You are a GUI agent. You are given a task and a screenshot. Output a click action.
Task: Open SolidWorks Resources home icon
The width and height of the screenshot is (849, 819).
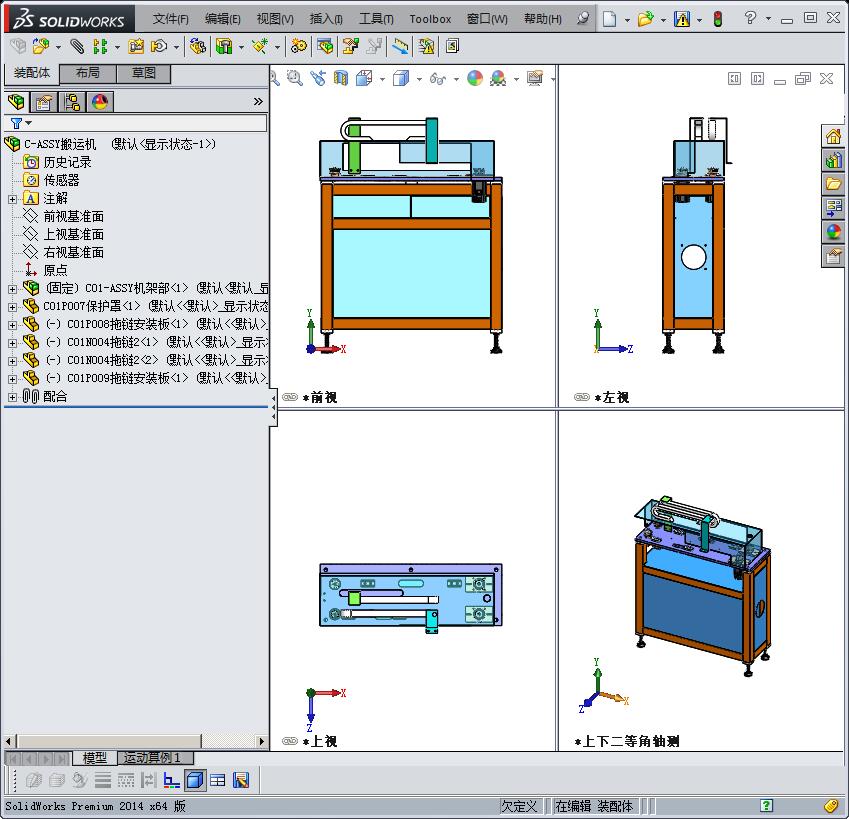point(834,136)
